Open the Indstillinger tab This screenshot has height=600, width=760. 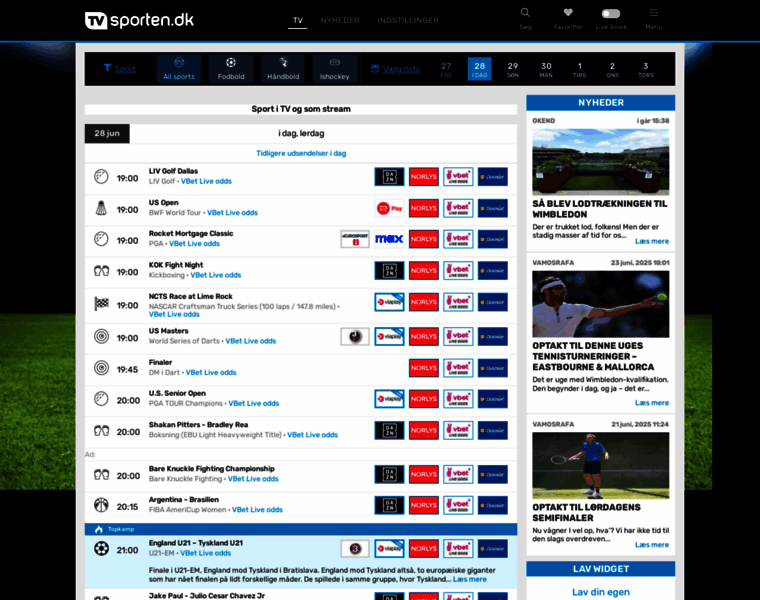point(408,20)
